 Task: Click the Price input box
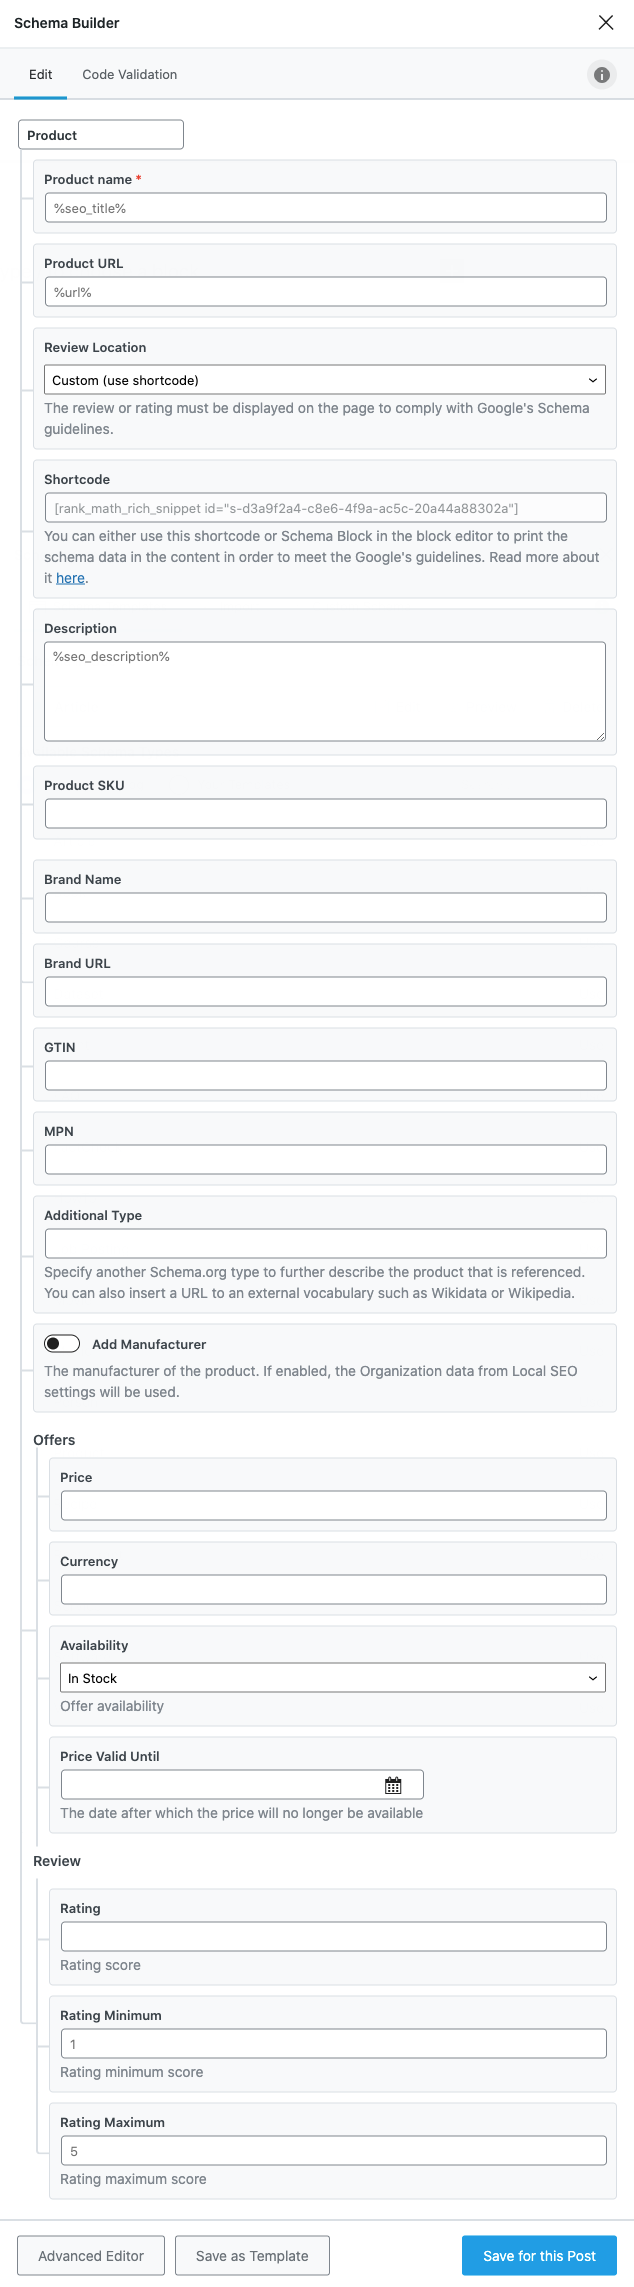333,1506
